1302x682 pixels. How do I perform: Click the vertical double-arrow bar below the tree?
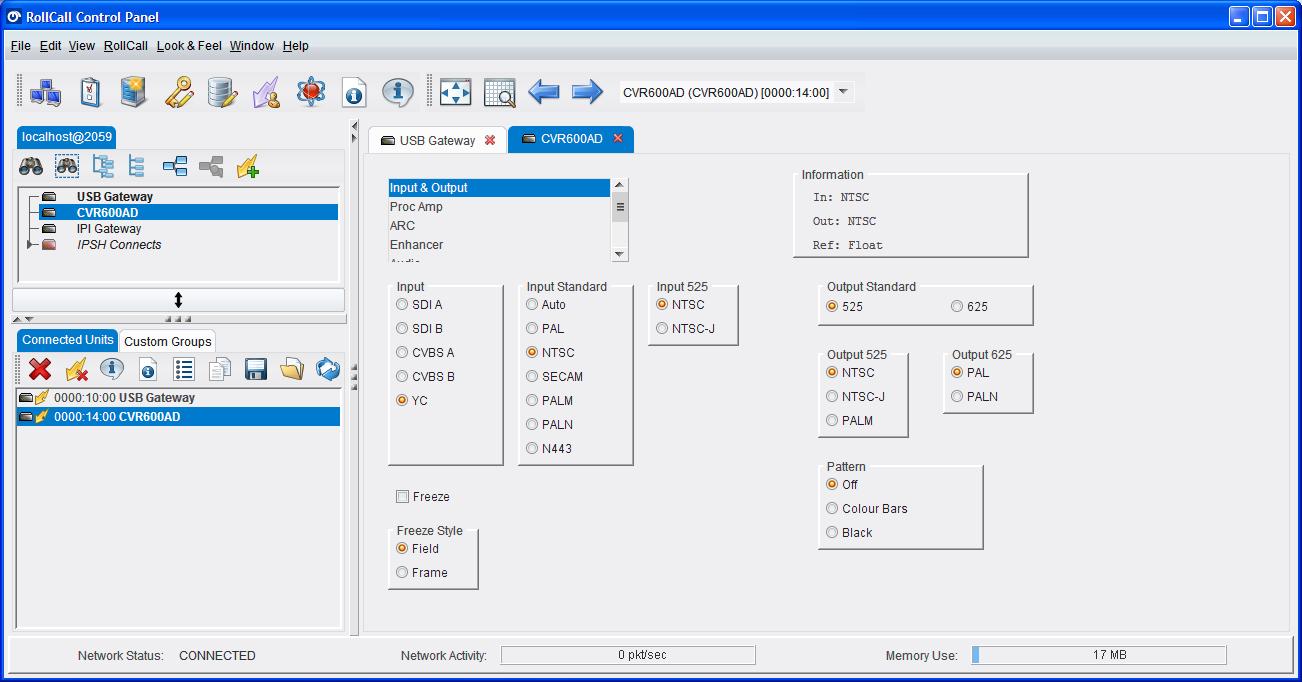pos(178,300)
